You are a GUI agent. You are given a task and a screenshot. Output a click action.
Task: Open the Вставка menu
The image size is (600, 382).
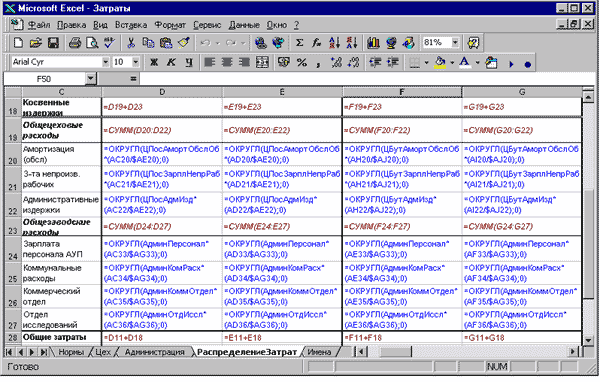tap(131, 25)
